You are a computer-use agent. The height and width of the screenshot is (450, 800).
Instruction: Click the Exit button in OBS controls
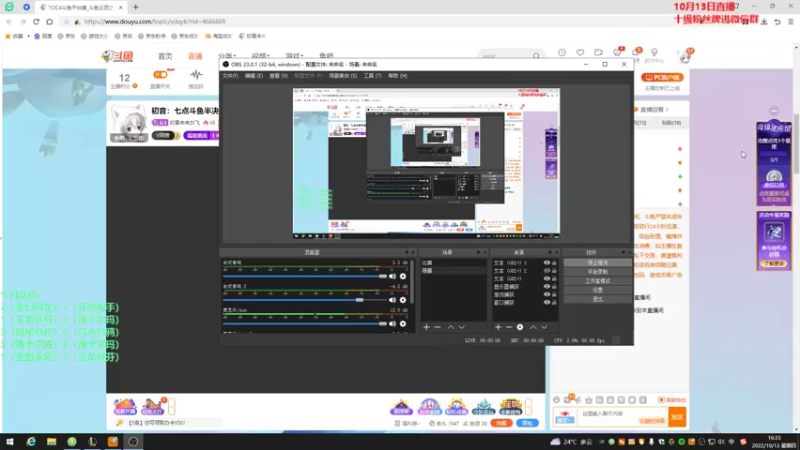597,299
